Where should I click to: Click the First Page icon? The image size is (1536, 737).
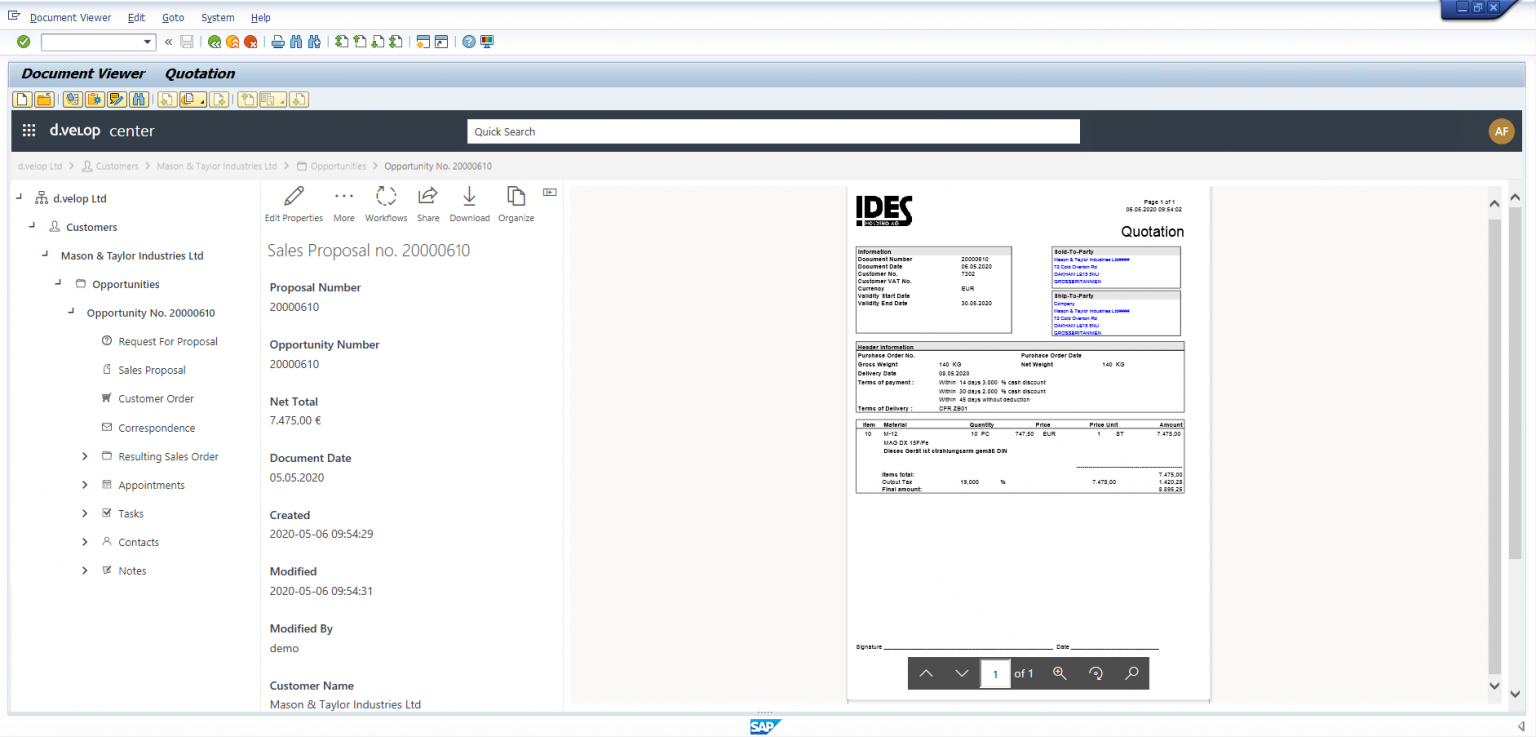click(342, 42)
